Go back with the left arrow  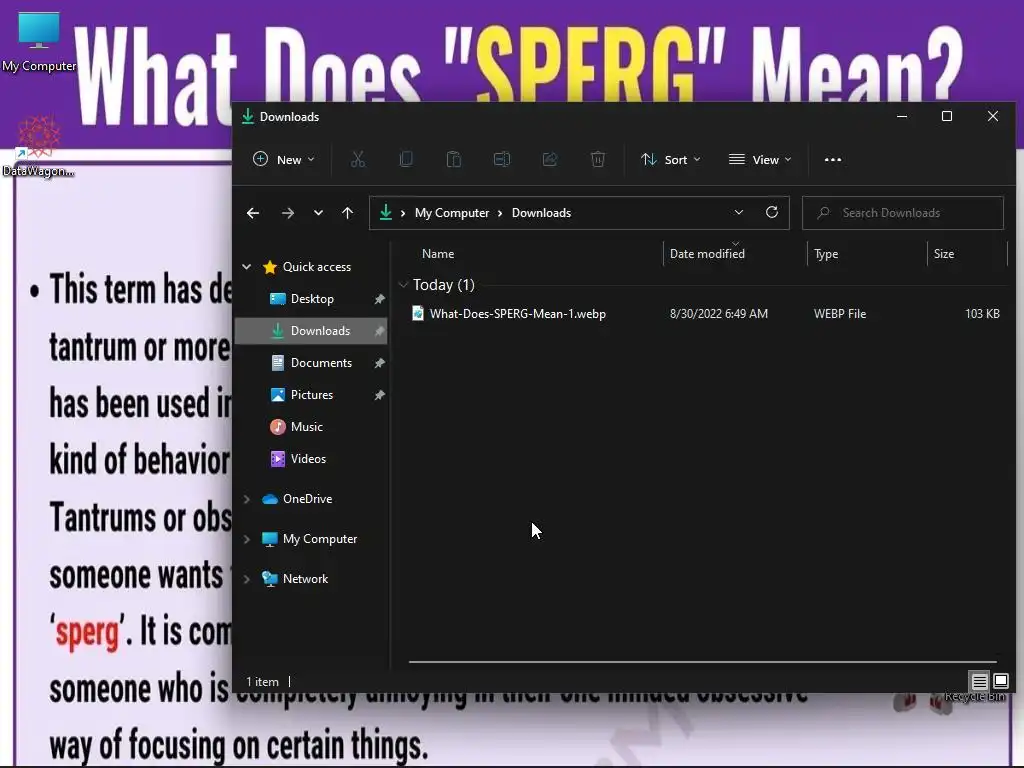[x=253, y=213]
